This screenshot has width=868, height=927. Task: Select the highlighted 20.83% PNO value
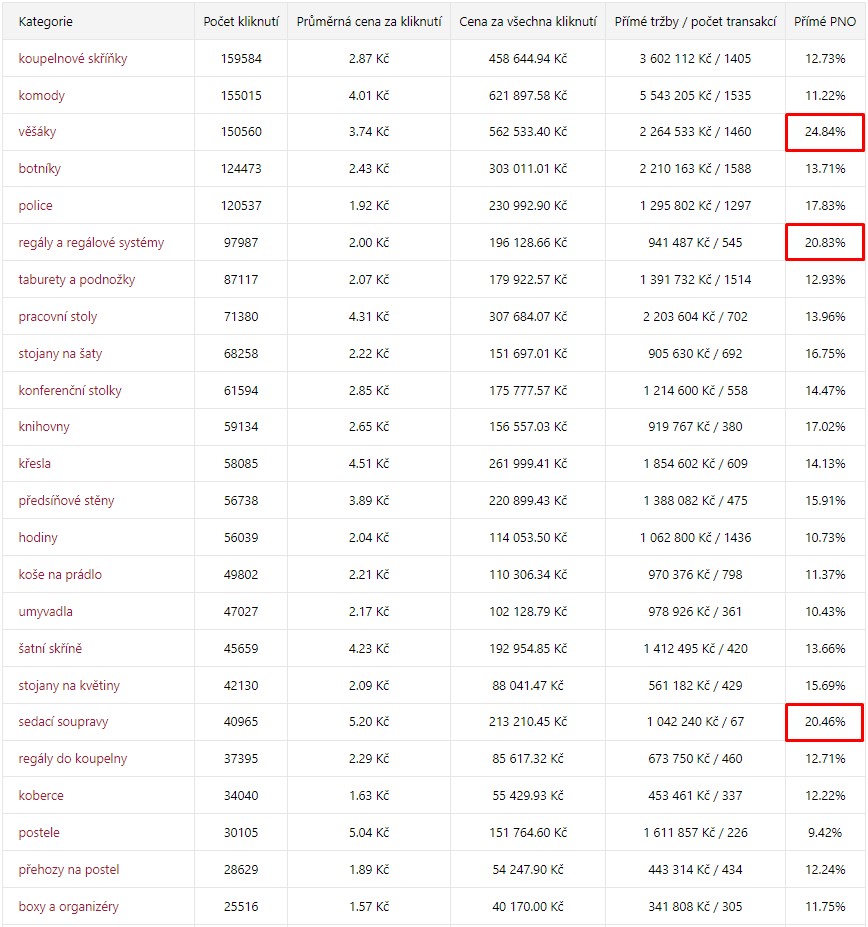(x=825, y=242)
